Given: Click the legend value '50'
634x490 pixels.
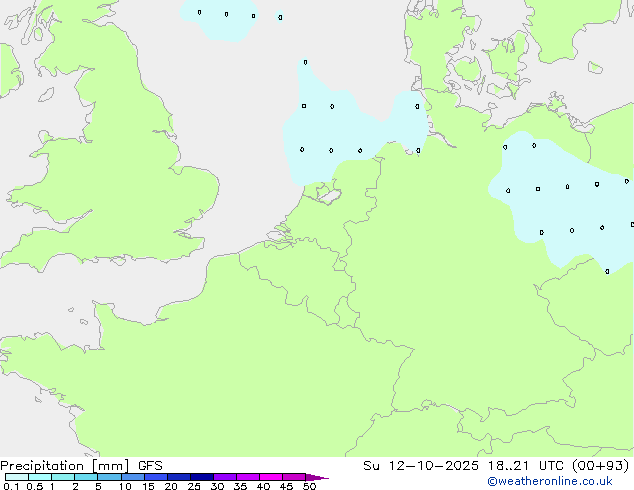Looking at the screenshot, I should click(x=309, y=486).
